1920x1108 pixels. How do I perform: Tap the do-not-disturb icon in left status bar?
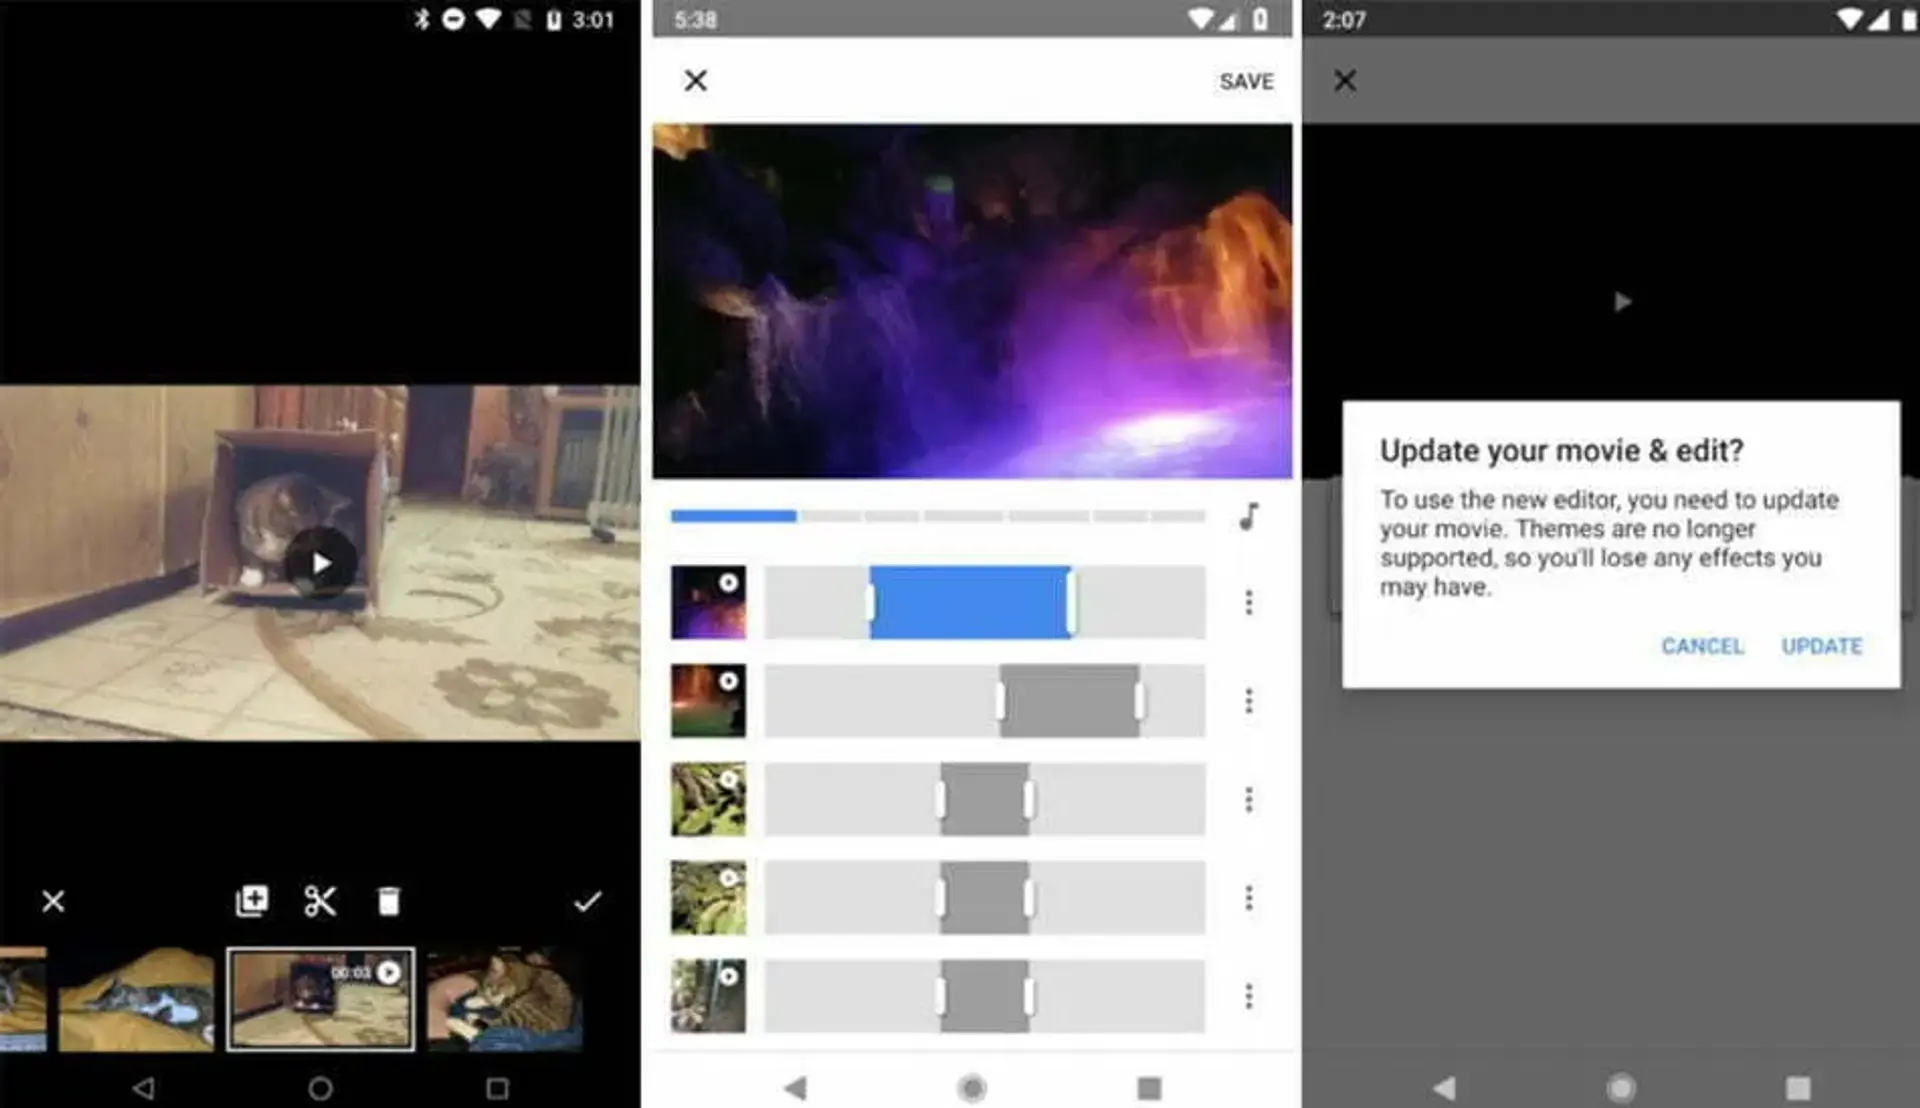(x=453, y=19)
